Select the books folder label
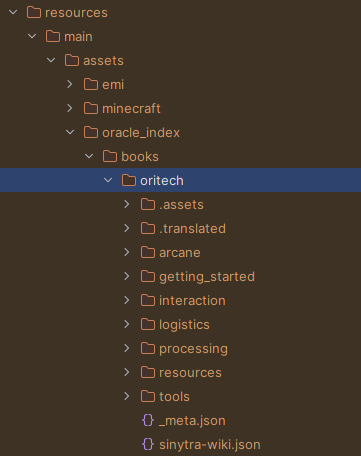The height and width of the screenshot is (456, 361). coord(140,157)
